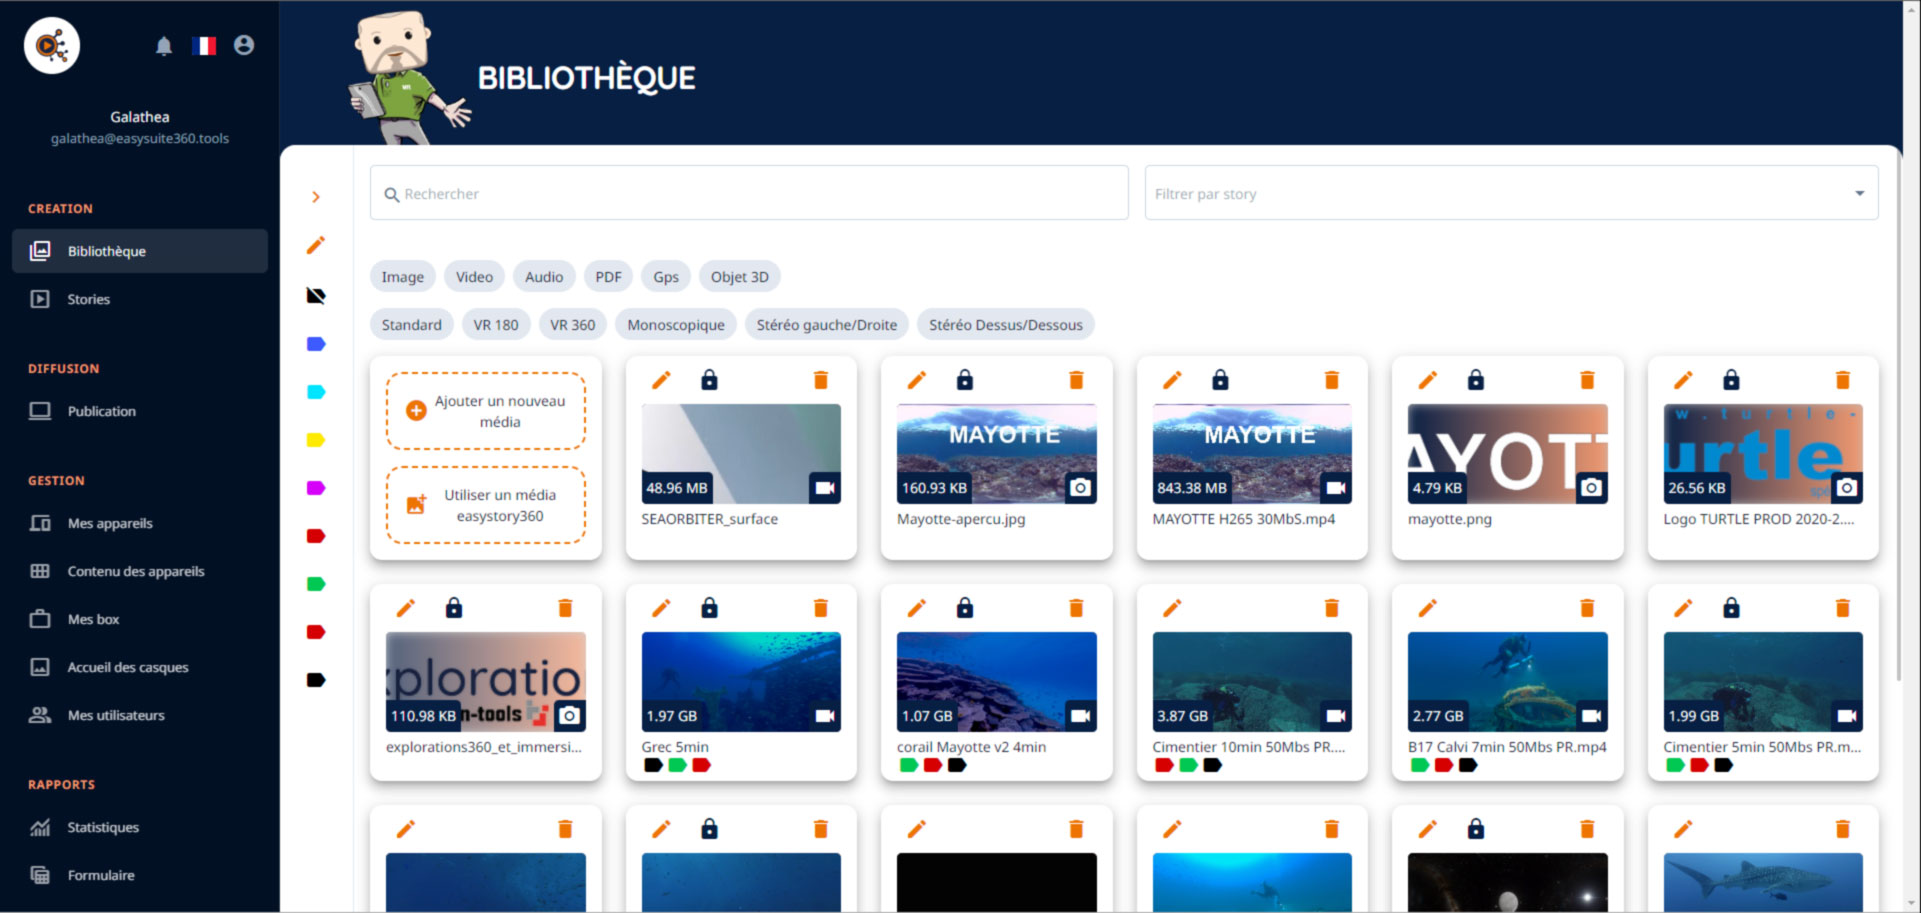Image resolution: width=1921 pixels, height=913 pixels.
Task: Edit SEAORBITER_surface with pencil icon
Action: 661,380
